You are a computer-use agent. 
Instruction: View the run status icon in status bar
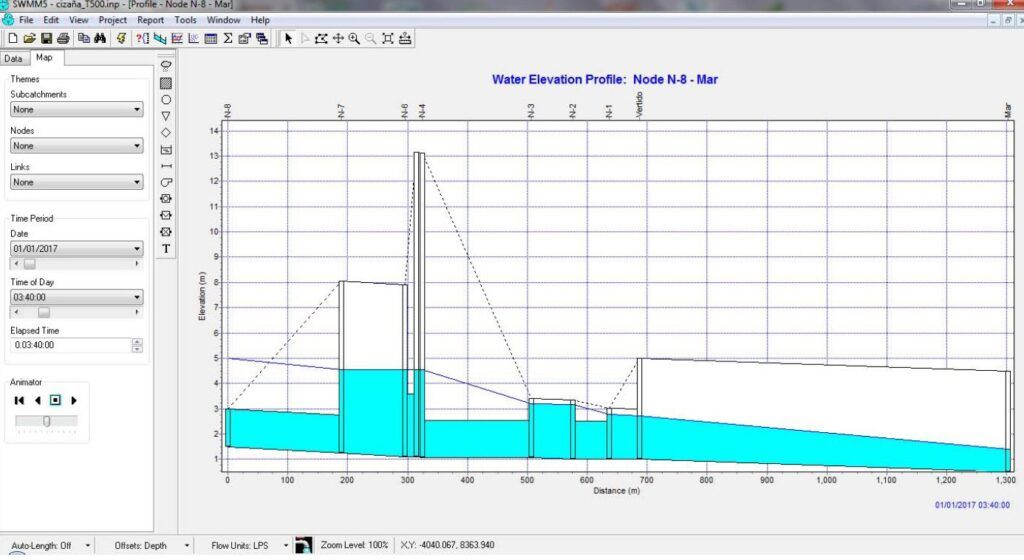[x=304, y=545]
